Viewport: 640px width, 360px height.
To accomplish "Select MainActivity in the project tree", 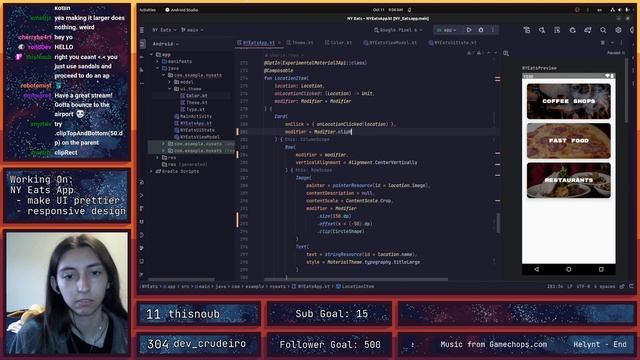I will 193,116.
